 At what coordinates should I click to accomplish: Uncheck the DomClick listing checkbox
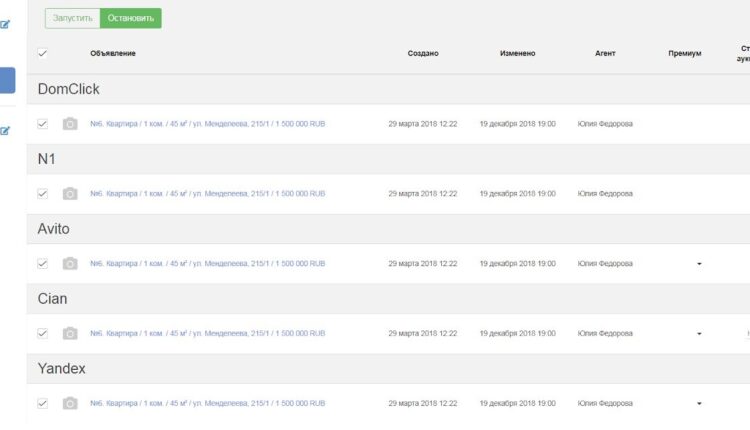point(42,124)
